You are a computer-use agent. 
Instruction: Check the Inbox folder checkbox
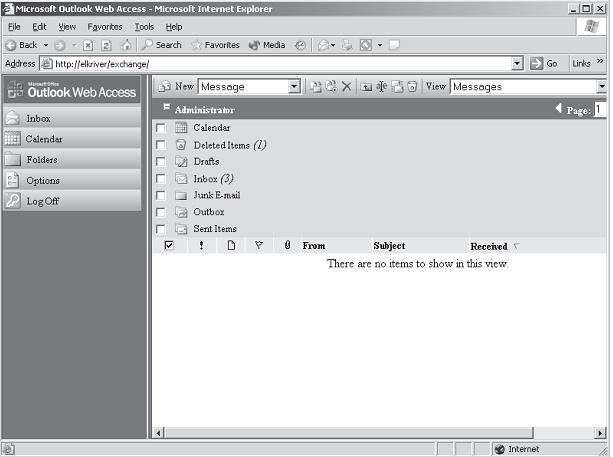[160, 179]
